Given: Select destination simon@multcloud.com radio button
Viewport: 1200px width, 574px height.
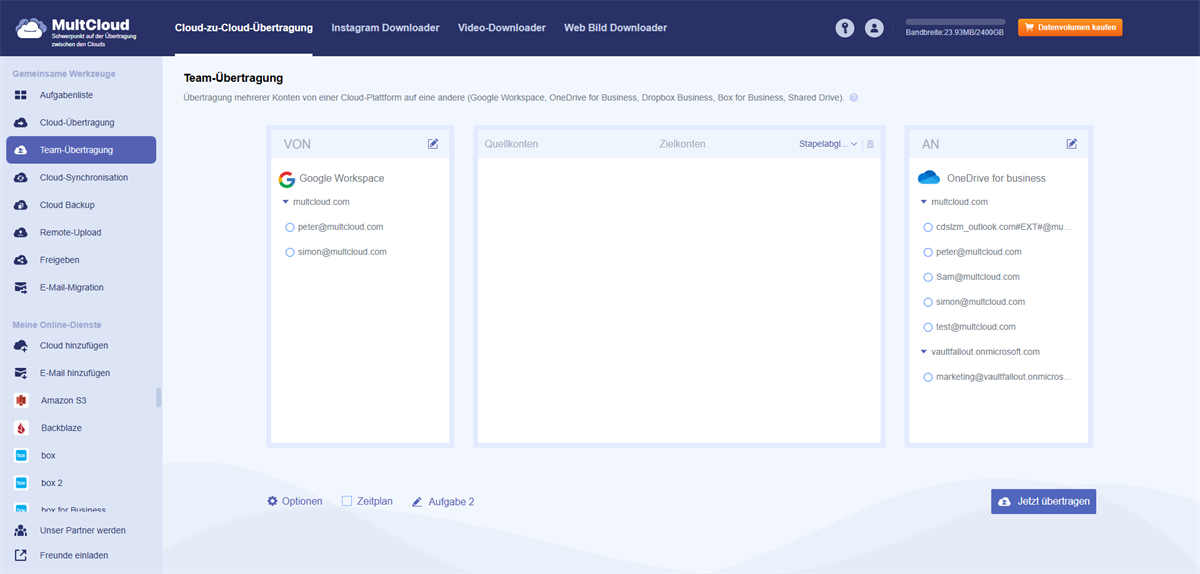Looking at the screenshot, I should click(x=928, y=302).
